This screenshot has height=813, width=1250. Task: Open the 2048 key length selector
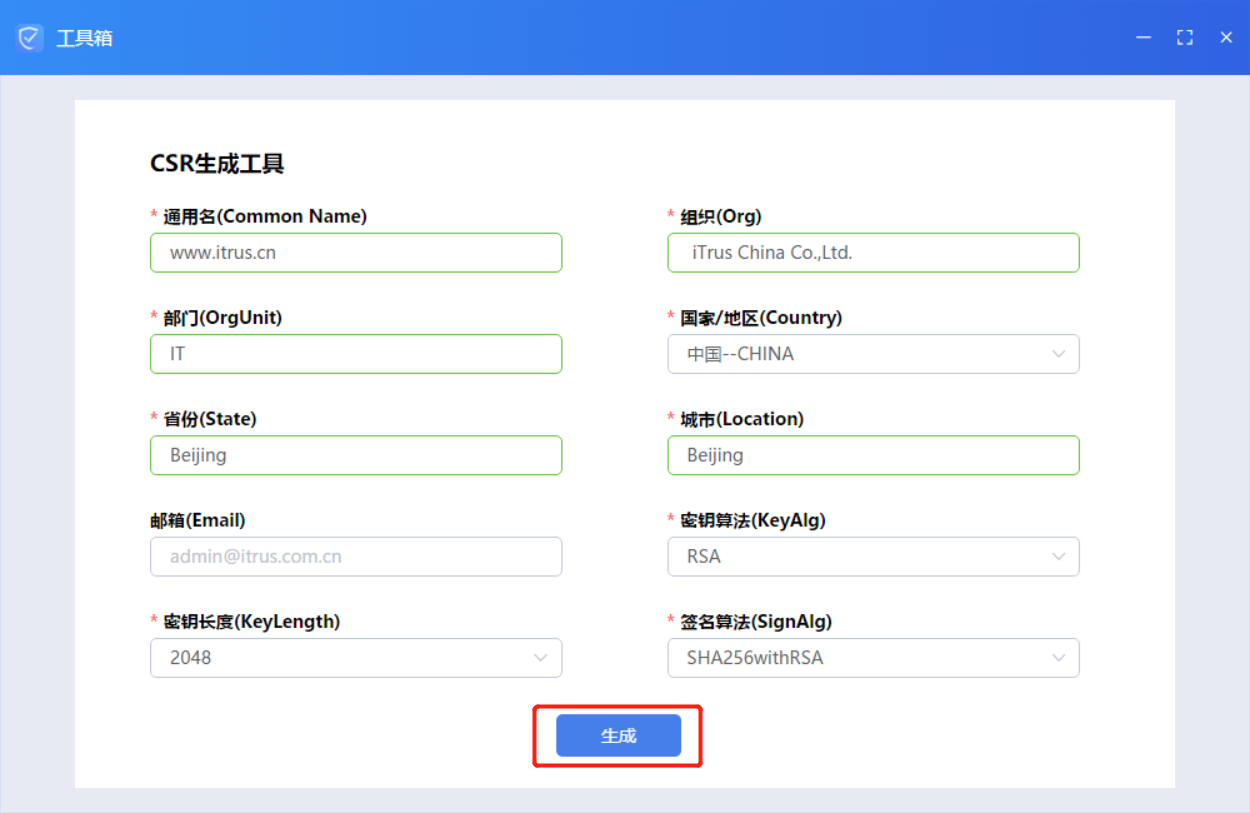tap(355, 657)
